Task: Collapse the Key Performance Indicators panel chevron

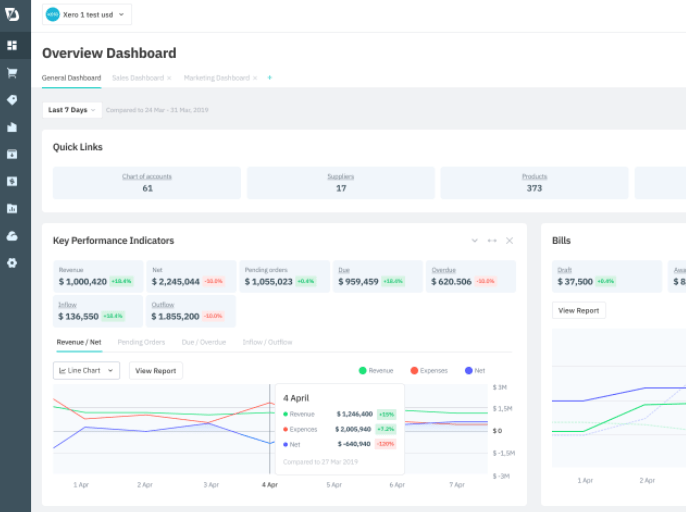Action: (475, 241)
